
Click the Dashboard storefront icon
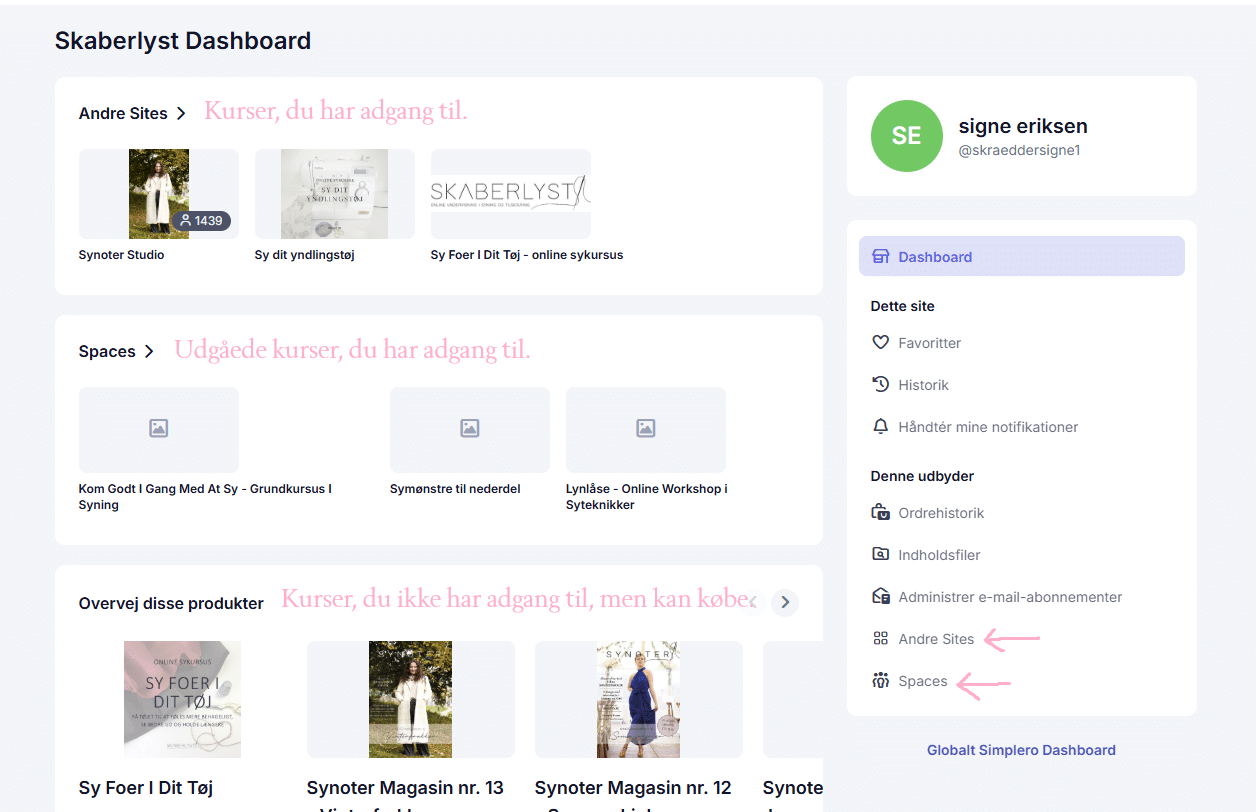(881, 257)
